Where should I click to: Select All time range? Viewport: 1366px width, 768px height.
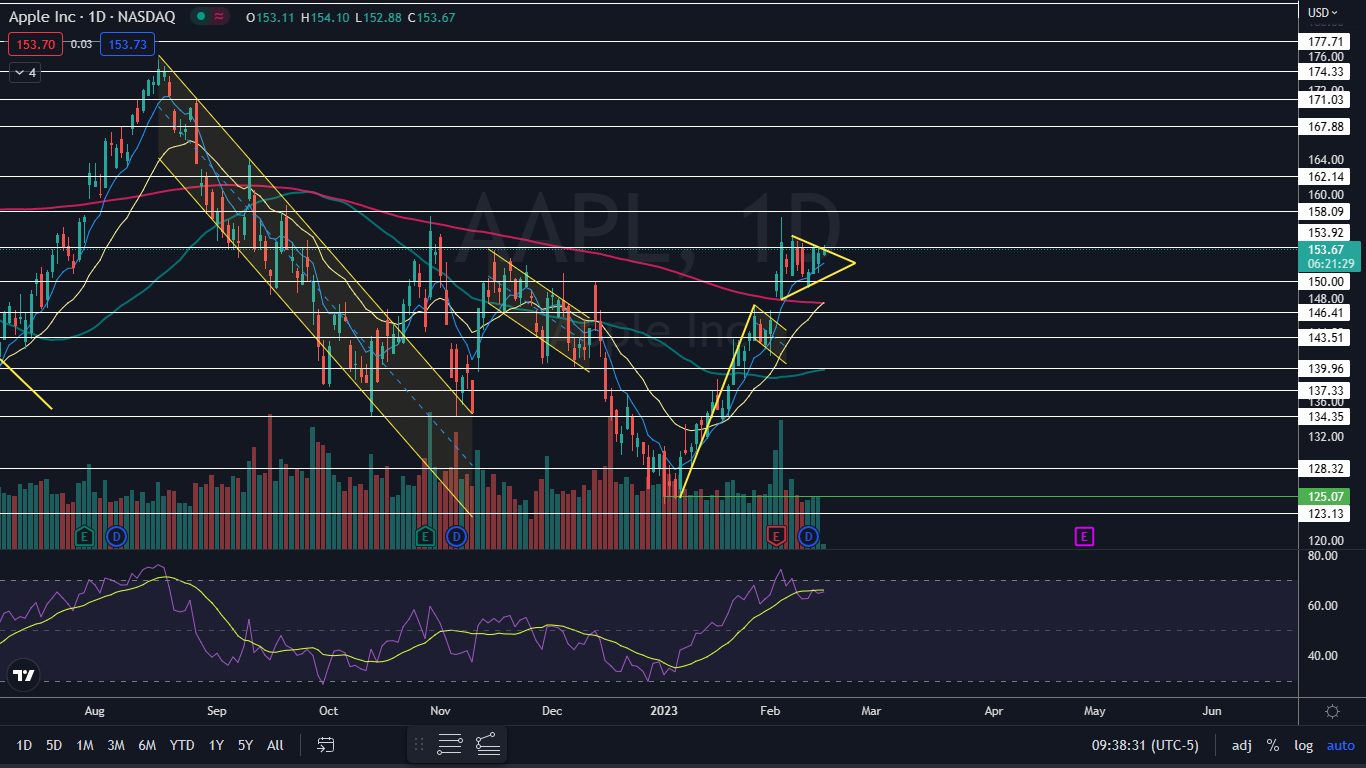click(276, 745)
